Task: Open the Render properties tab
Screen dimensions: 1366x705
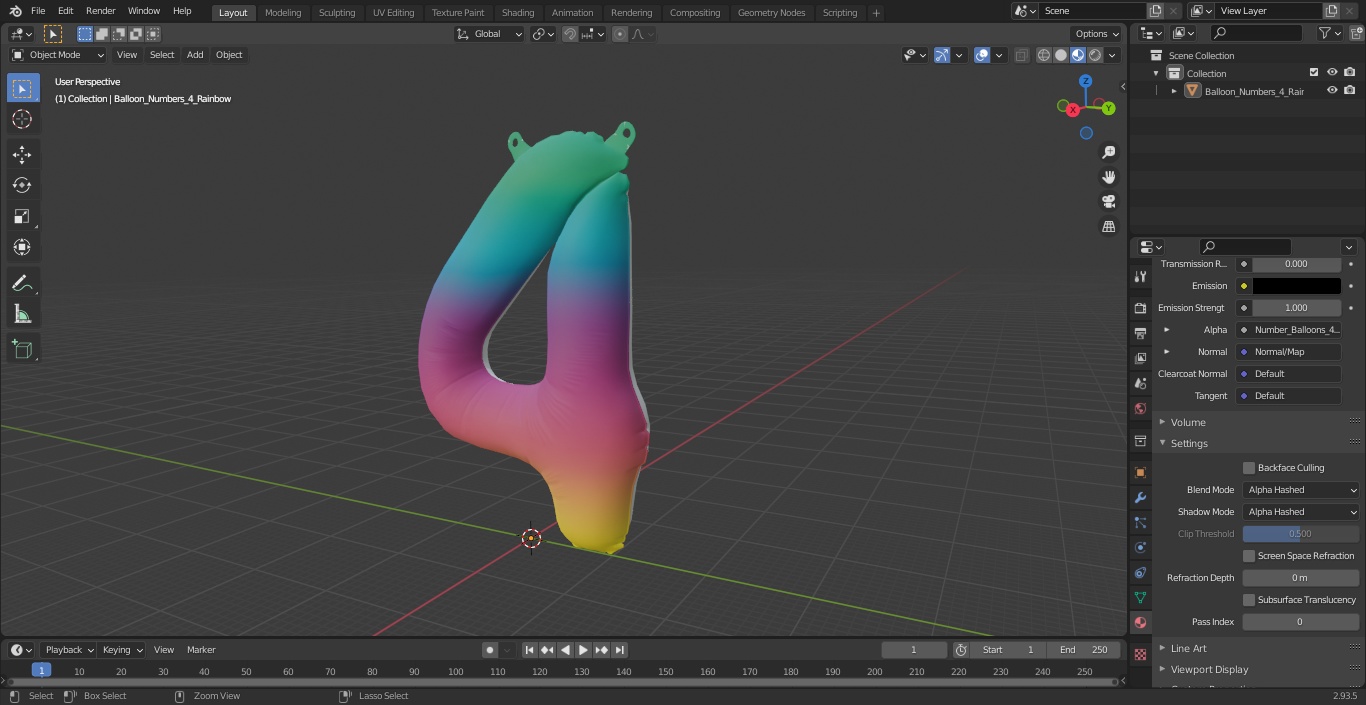Action: point(1140,308)
